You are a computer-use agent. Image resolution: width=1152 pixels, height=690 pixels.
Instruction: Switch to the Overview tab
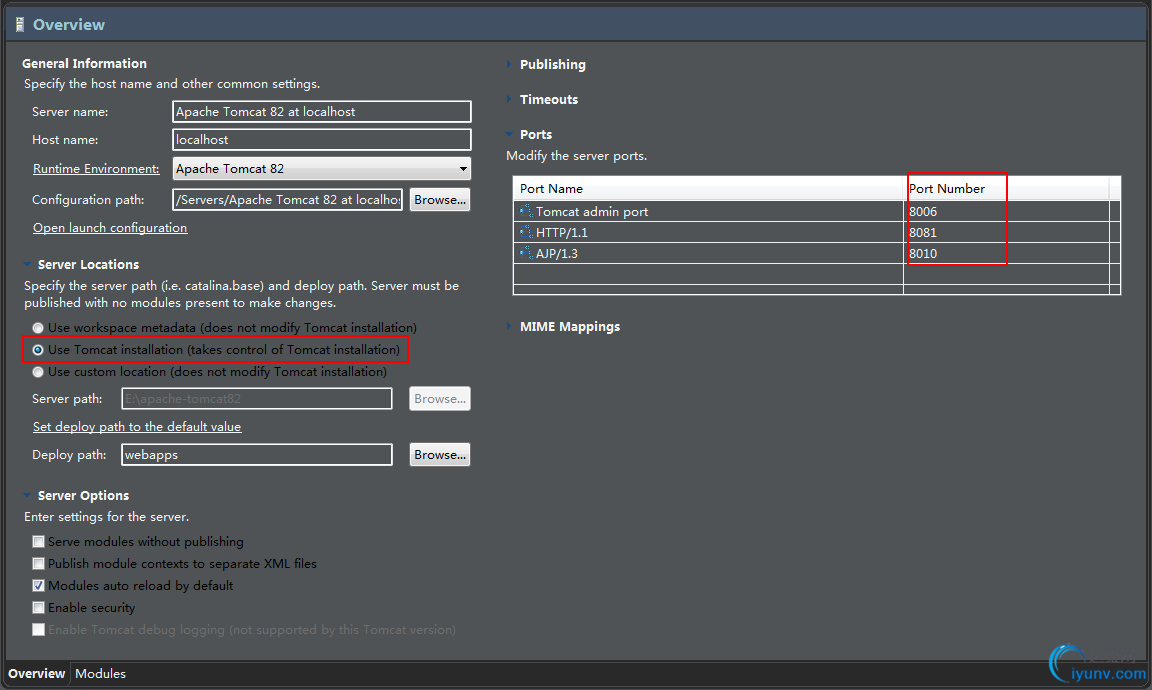pyautogui.click(x=37, y=673)
